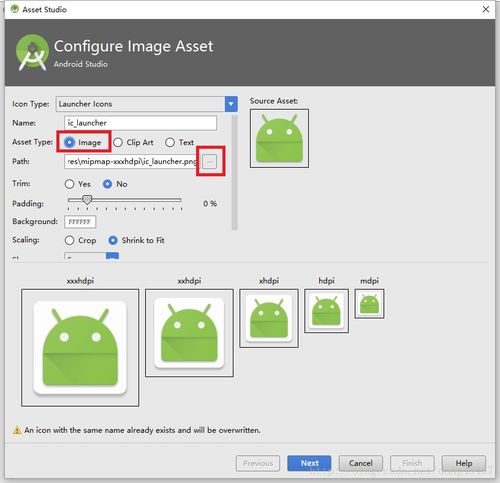The height and width of the screenshot is (483, 500).
Task: Set Trim to Yes
Action: (x=69, y=184)
